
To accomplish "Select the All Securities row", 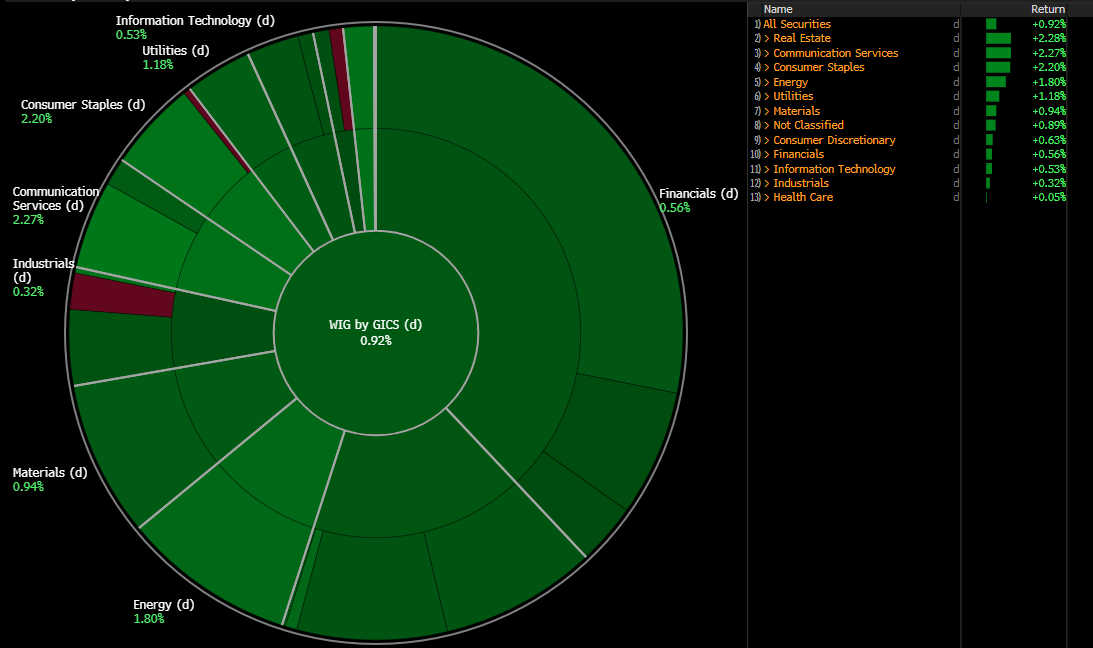I will [x=796, y=24].
